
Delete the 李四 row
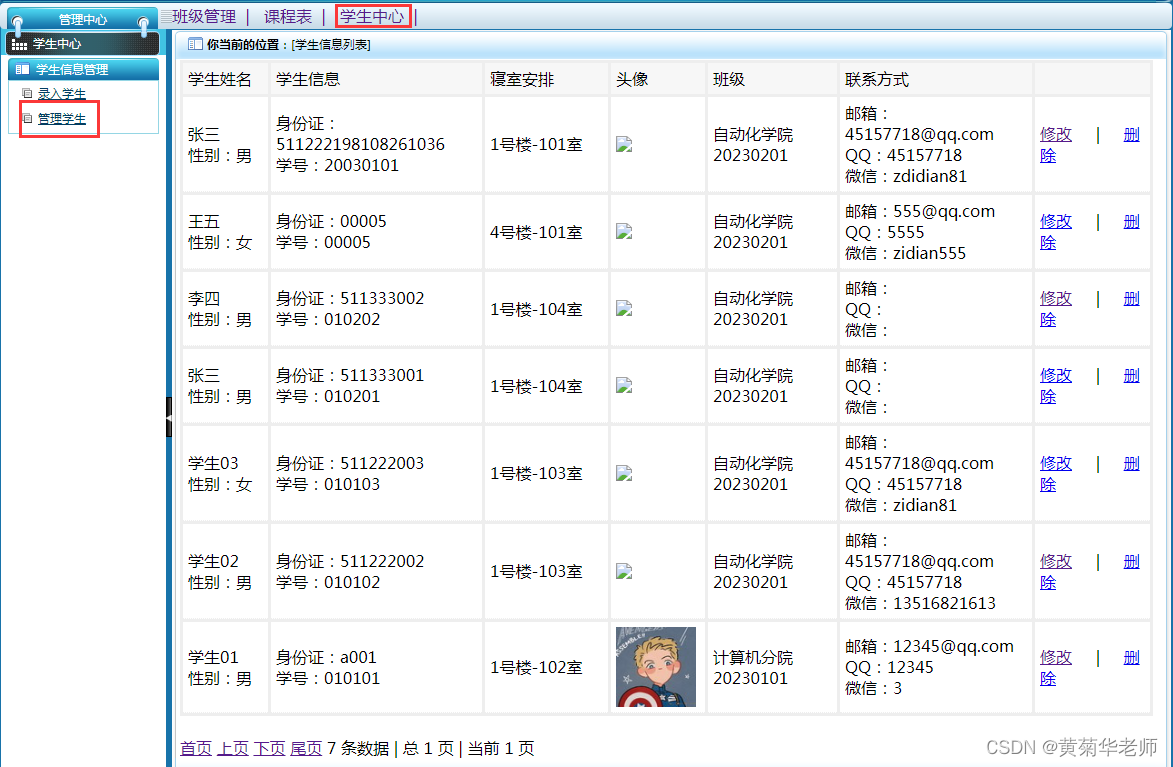click(1131, 299)
